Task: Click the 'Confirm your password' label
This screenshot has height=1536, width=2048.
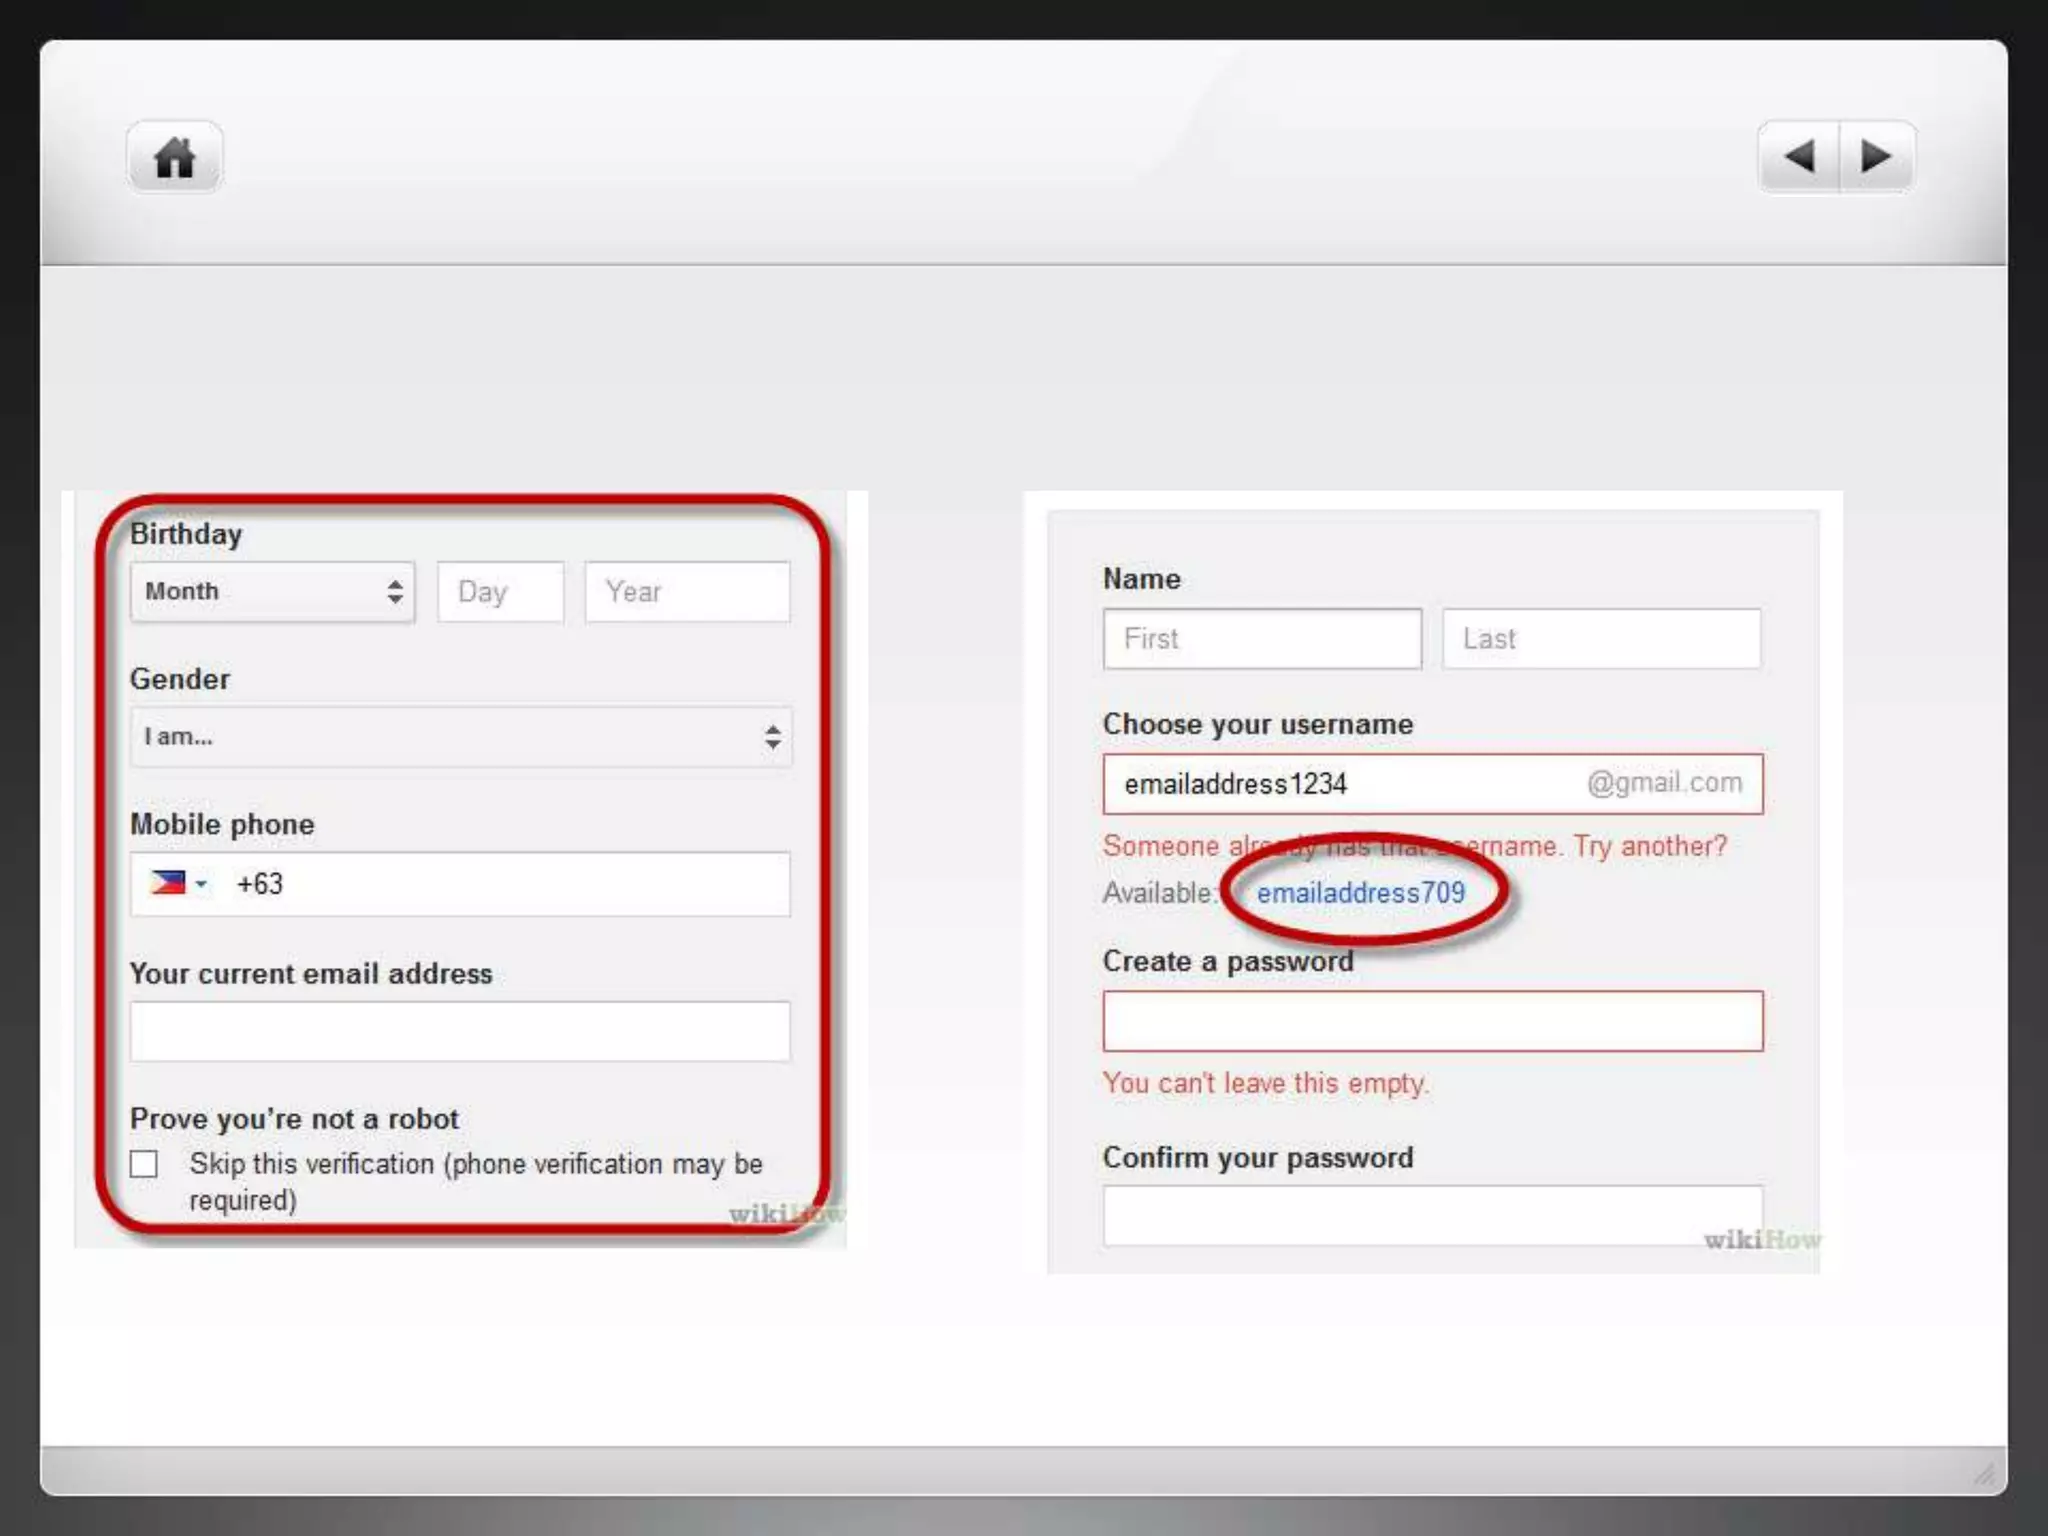Action: pos(1258,1158)
